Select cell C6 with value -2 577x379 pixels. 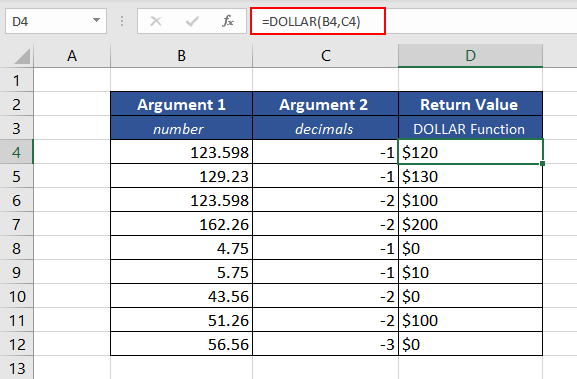(326, 200)
